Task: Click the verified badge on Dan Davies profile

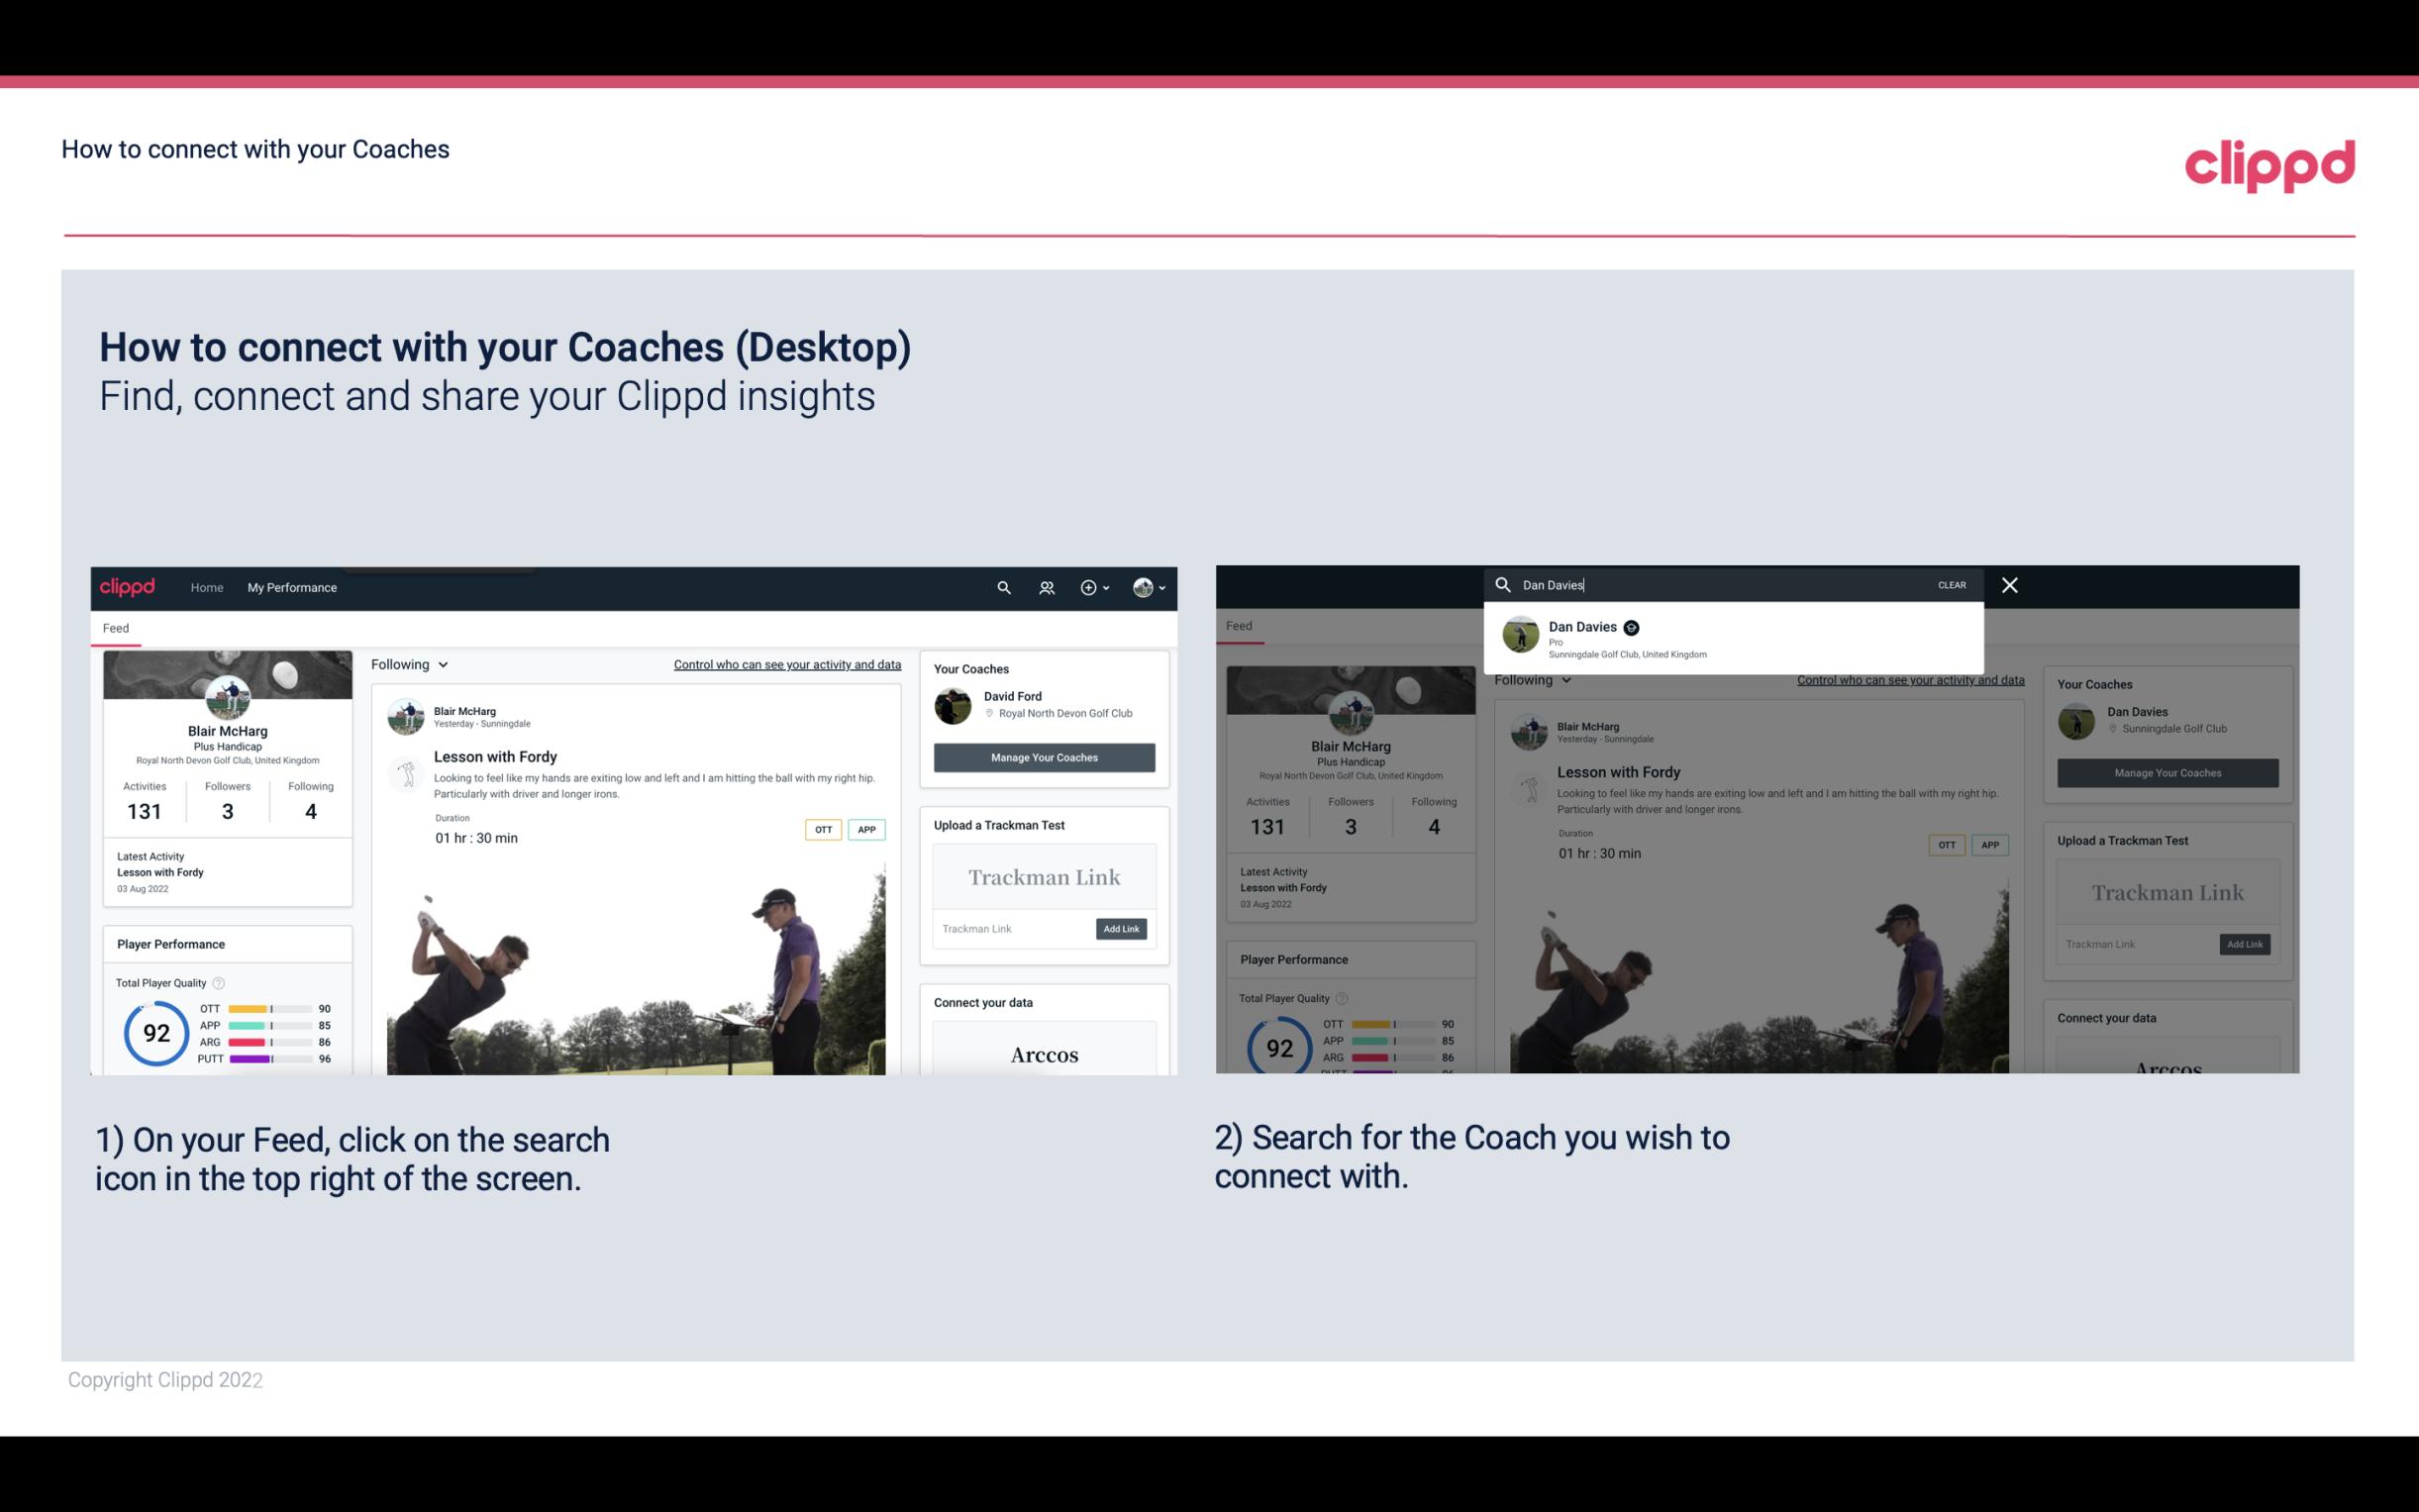Action: (x=1634, y=626)
